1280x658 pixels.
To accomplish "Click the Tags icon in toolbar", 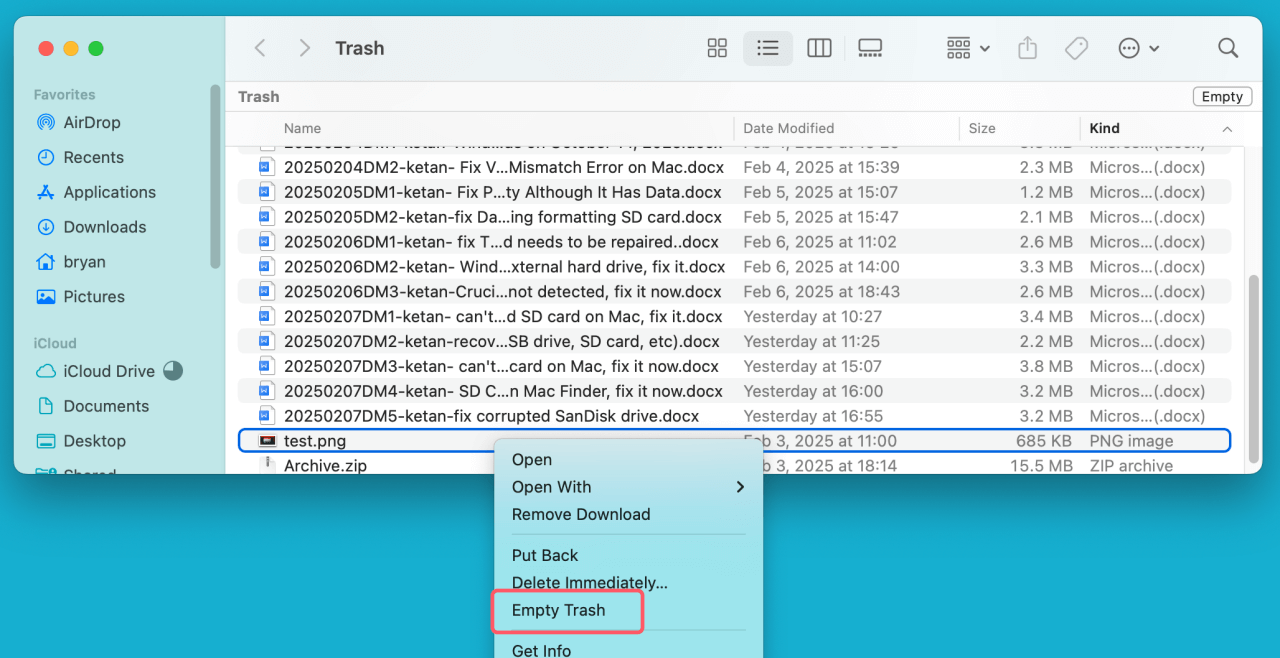I will (x=1076, y=47).
